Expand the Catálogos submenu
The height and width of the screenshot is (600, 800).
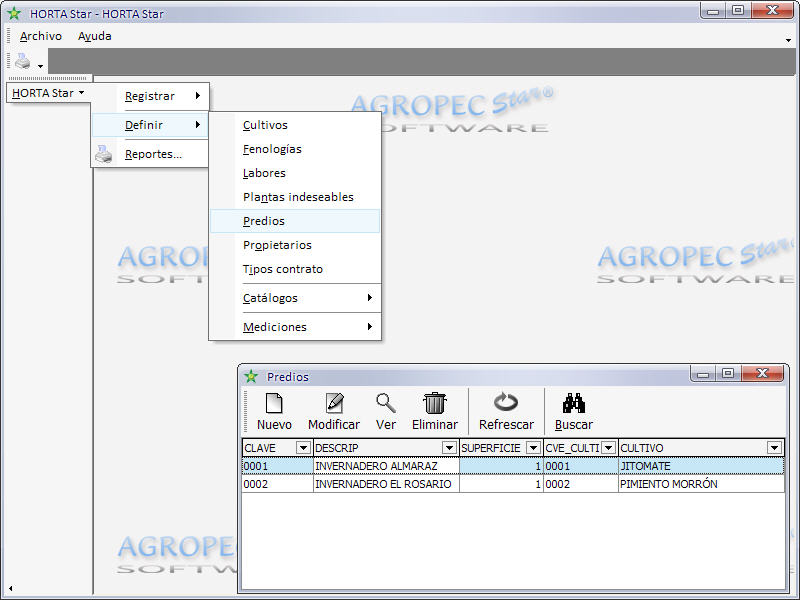pyautogui.click(x=295, y=298)
